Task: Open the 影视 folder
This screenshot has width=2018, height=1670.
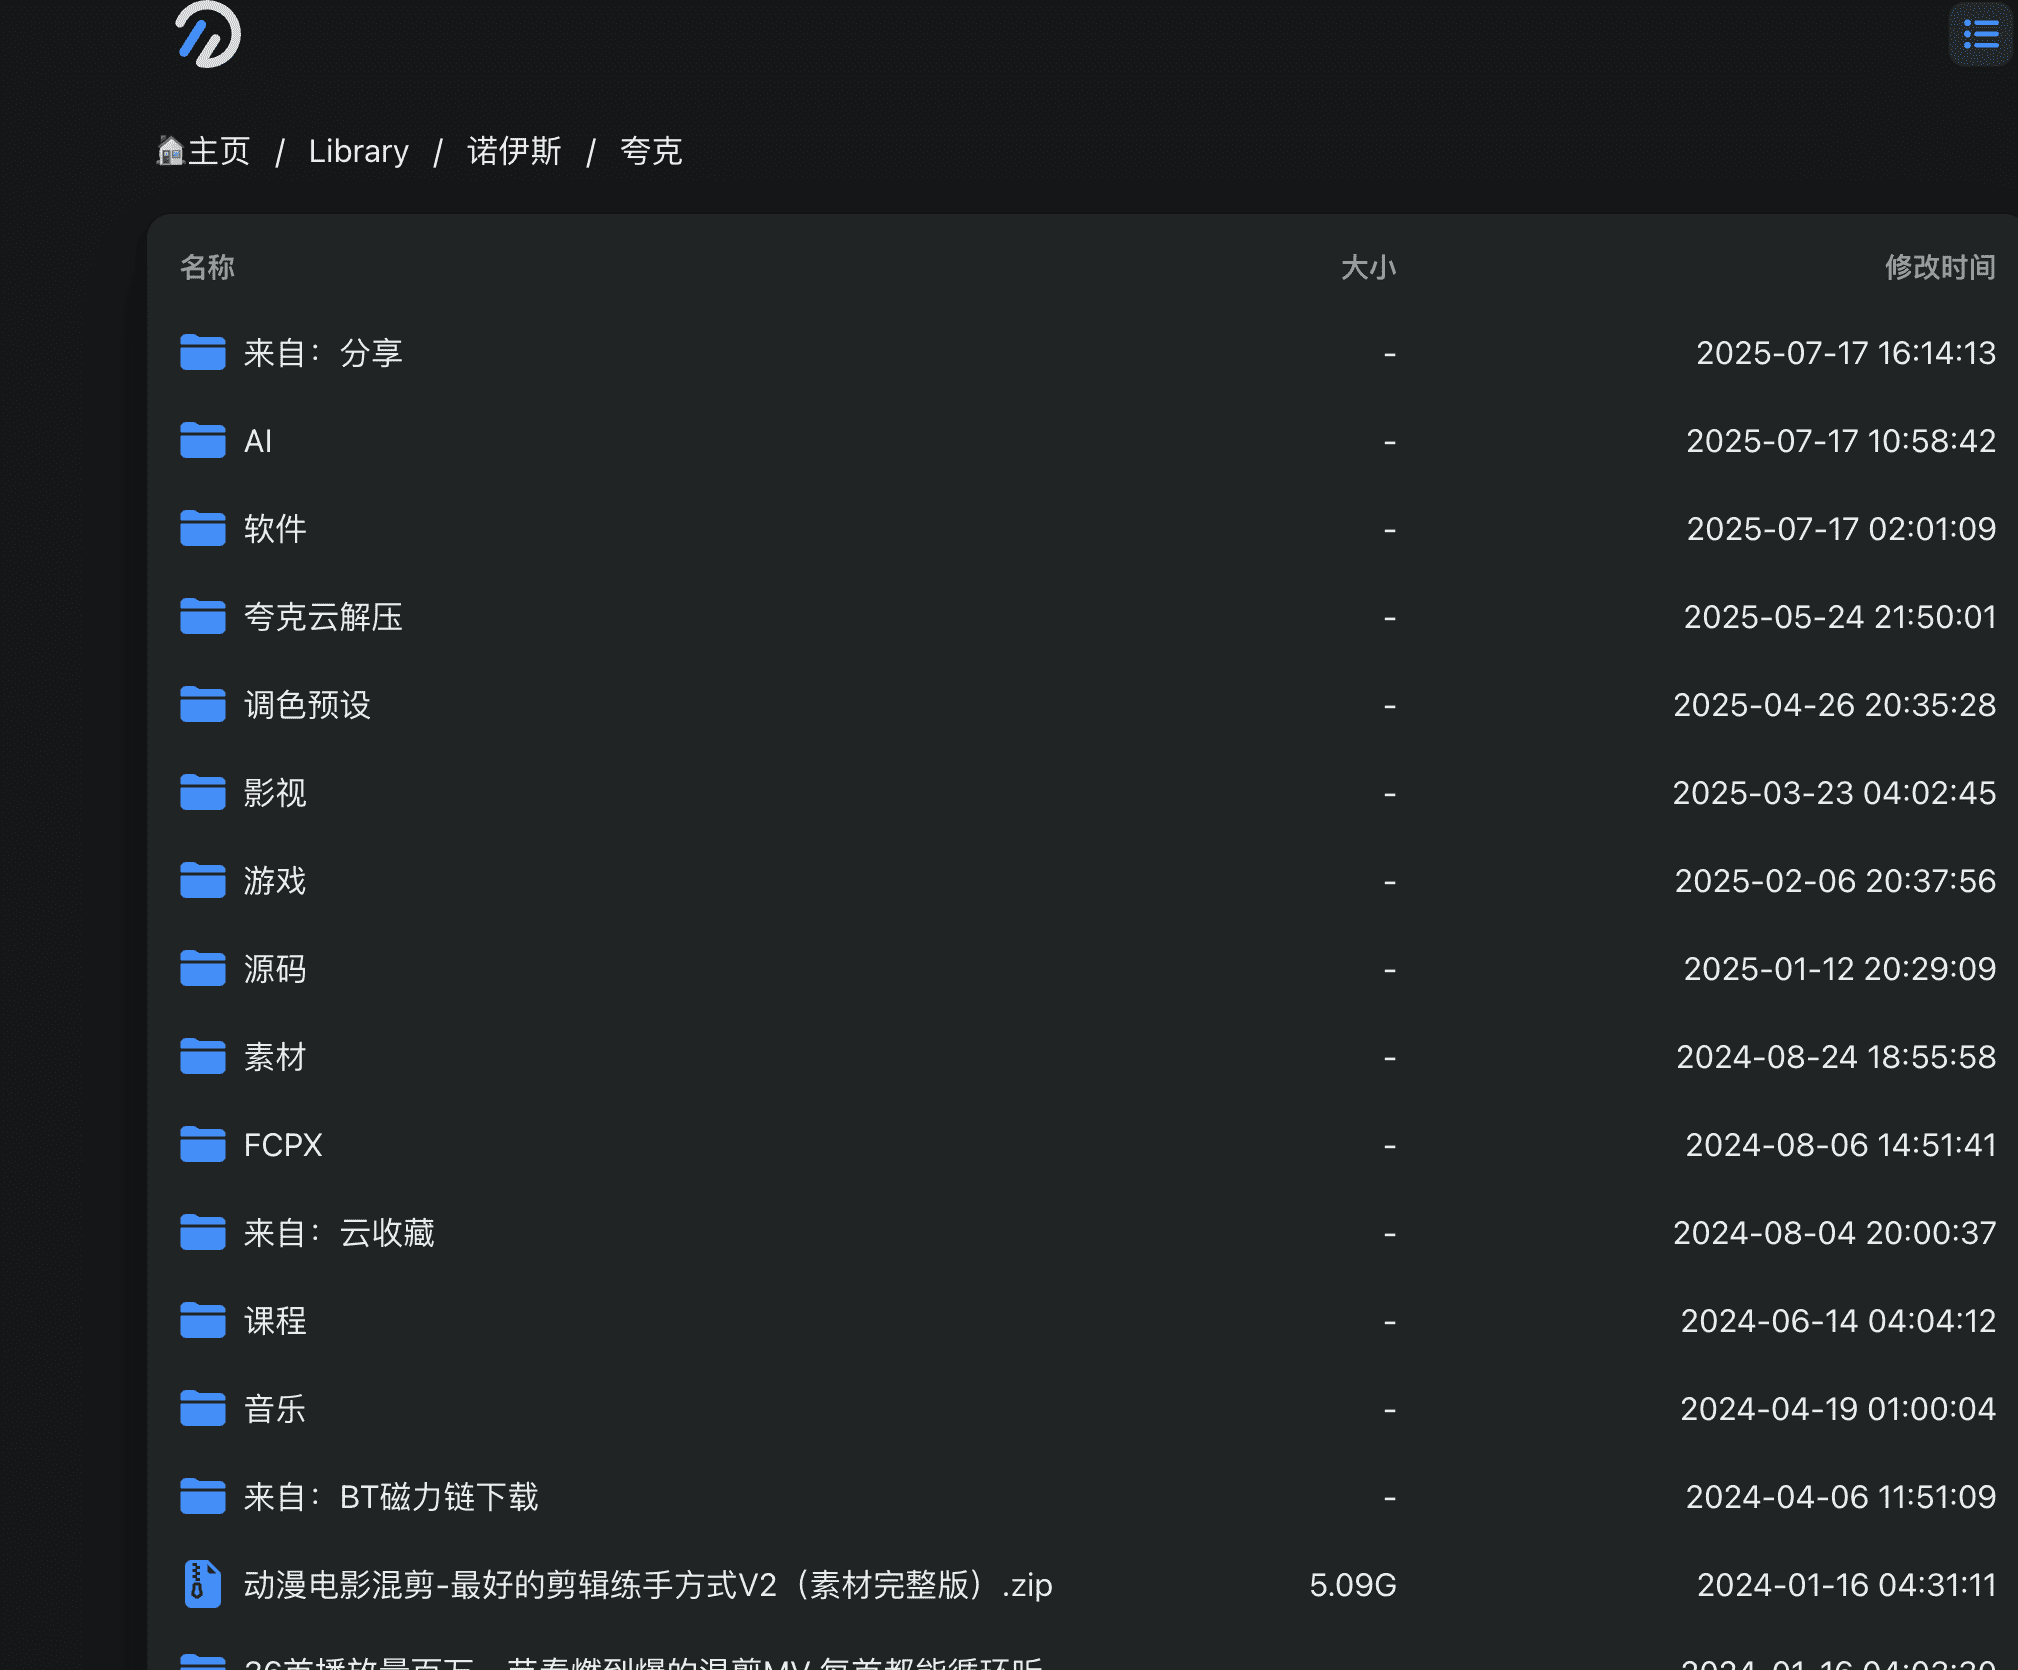Action: coord(275,793)
